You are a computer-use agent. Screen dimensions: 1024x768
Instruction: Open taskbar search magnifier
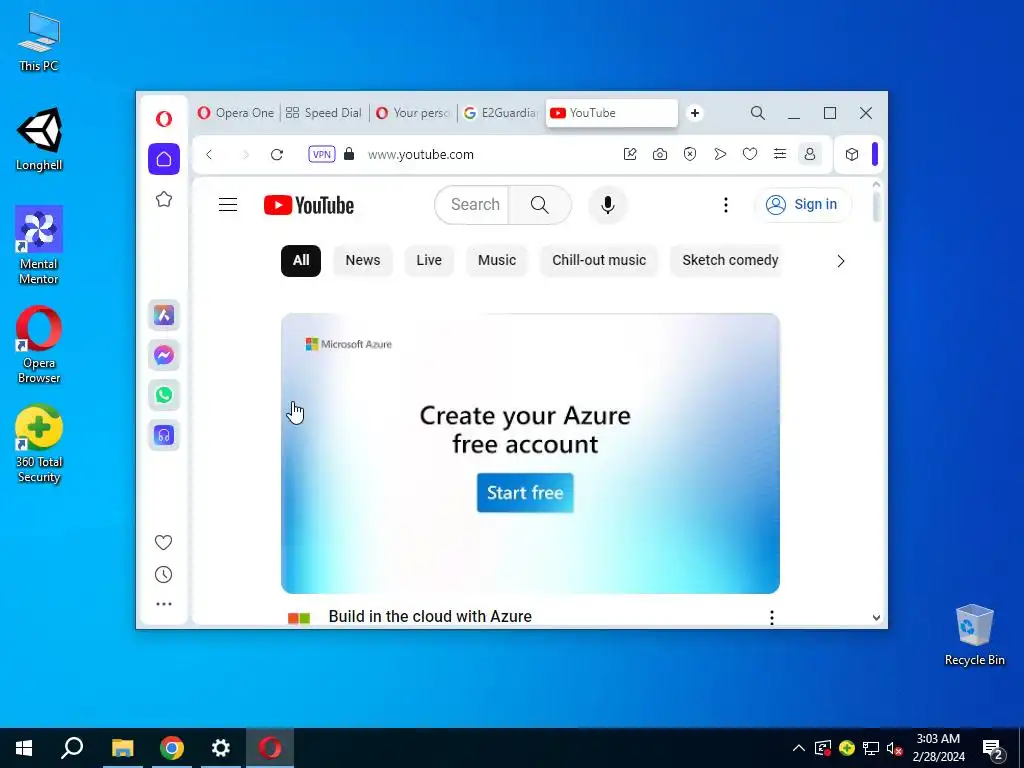[x=72, y=748]
